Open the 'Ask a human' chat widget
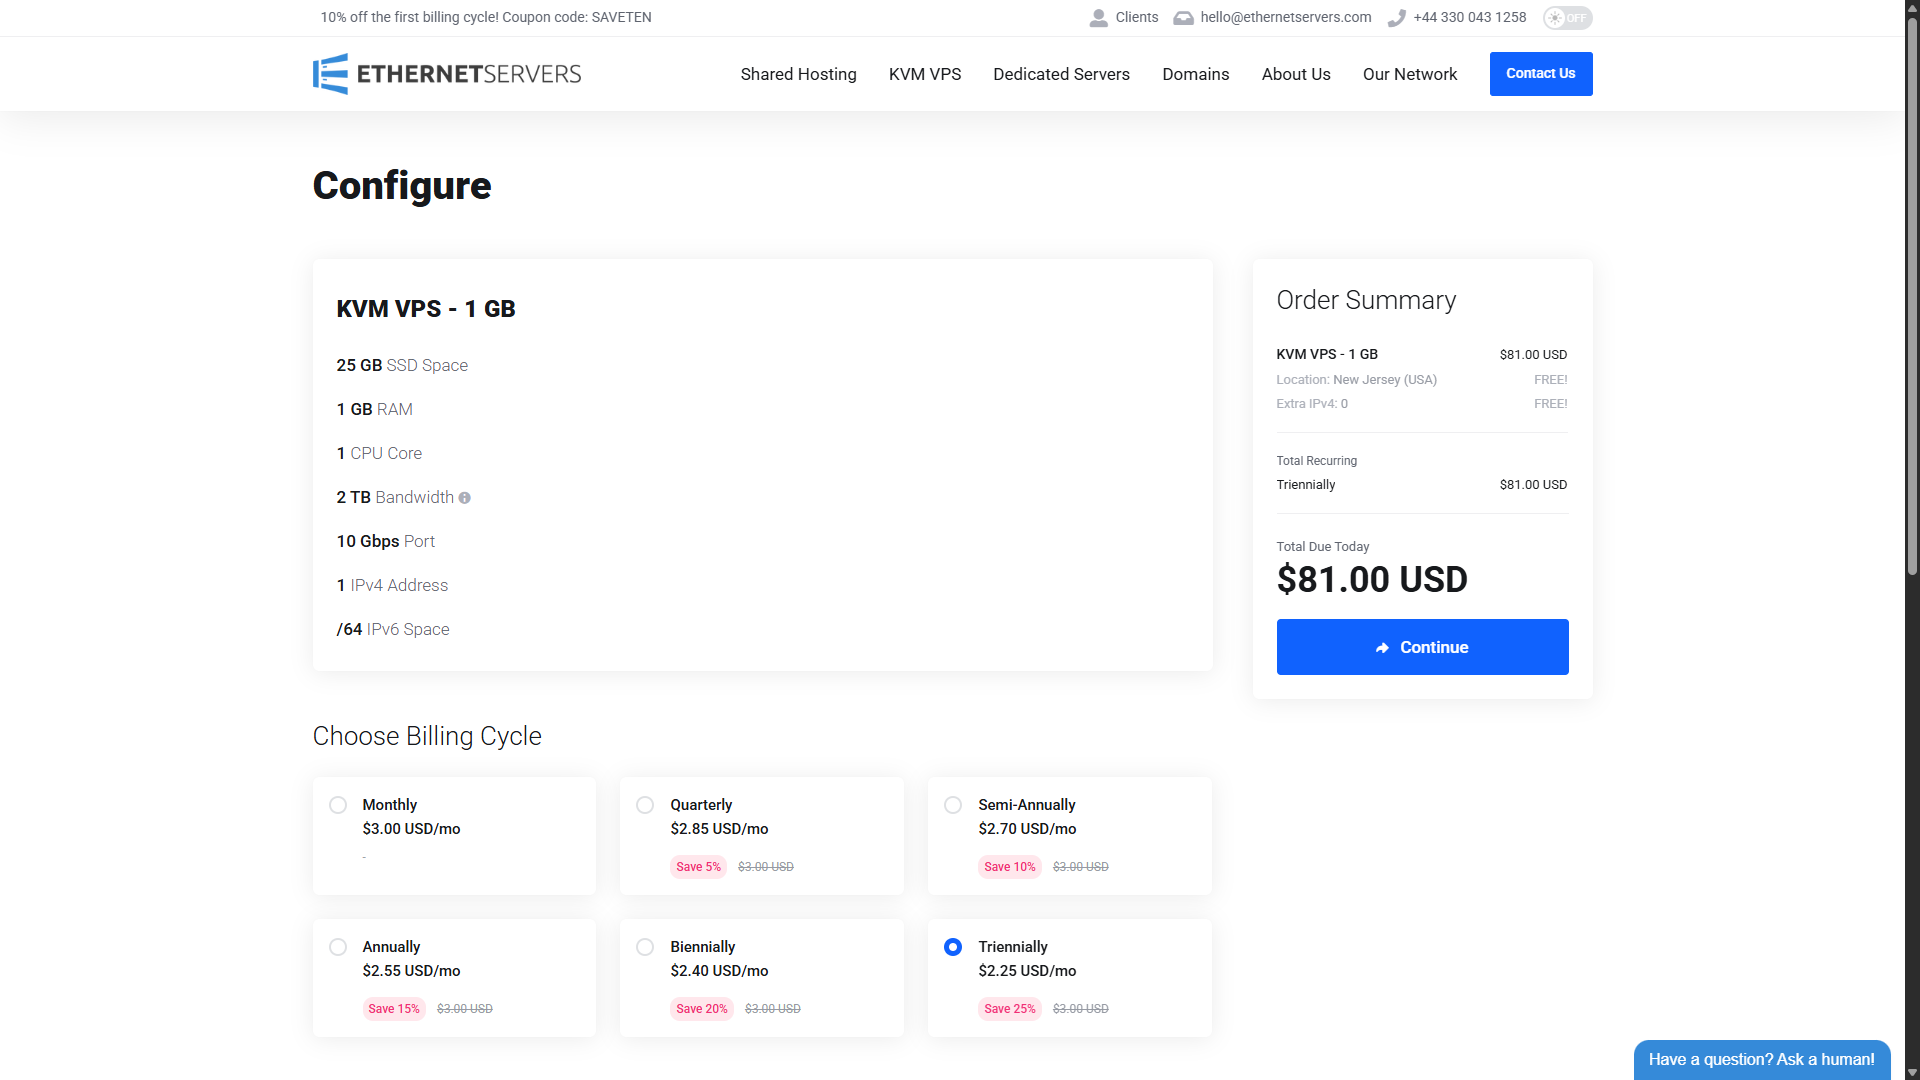 pyautogui.click(x=1762, y=1060)
